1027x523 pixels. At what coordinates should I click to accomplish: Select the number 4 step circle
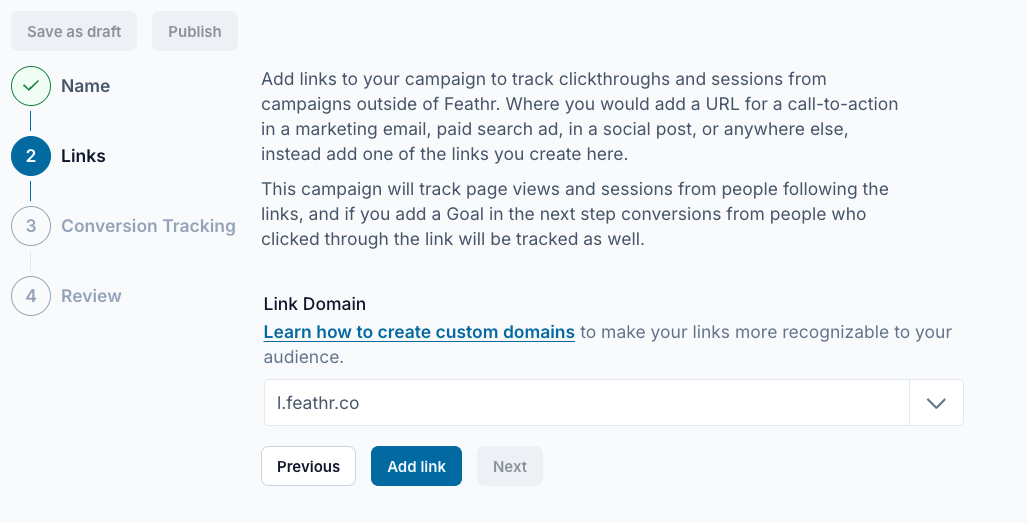31,296
